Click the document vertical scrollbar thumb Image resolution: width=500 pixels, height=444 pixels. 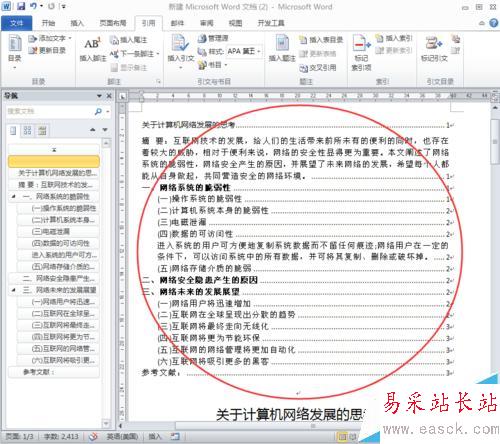[x=495, y=141]
